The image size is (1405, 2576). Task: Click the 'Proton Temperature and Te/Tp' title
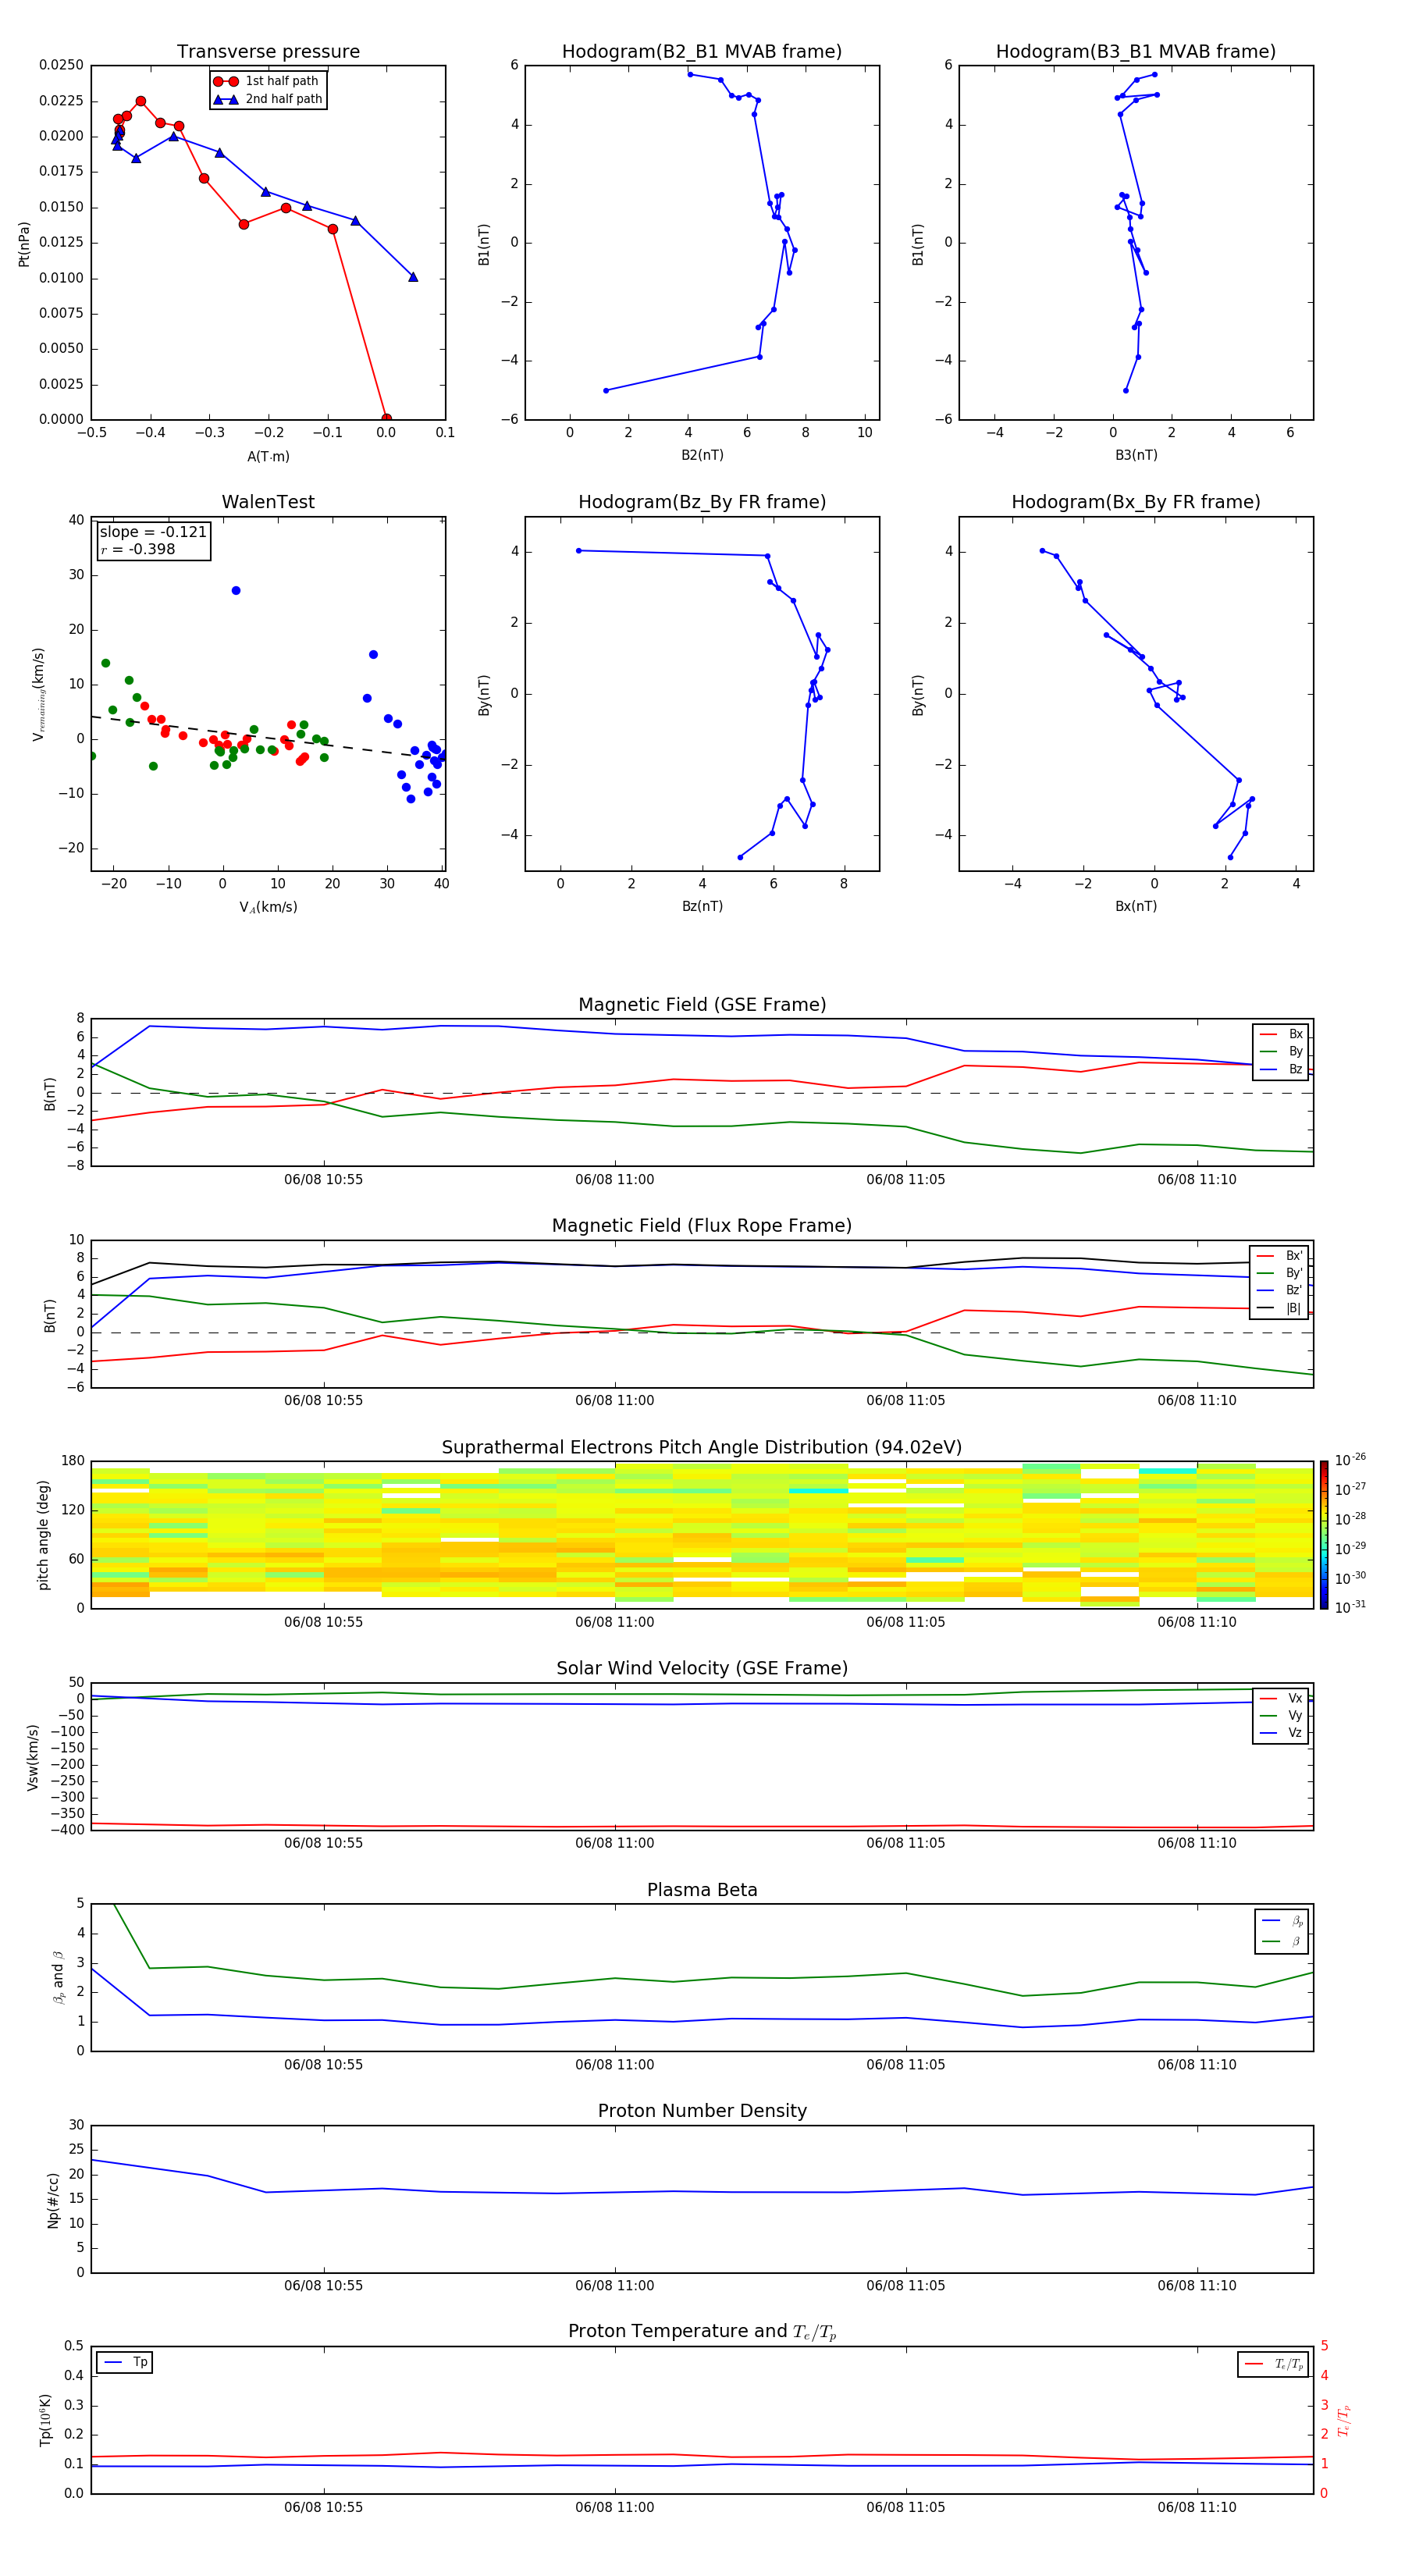coord(702,2332)
